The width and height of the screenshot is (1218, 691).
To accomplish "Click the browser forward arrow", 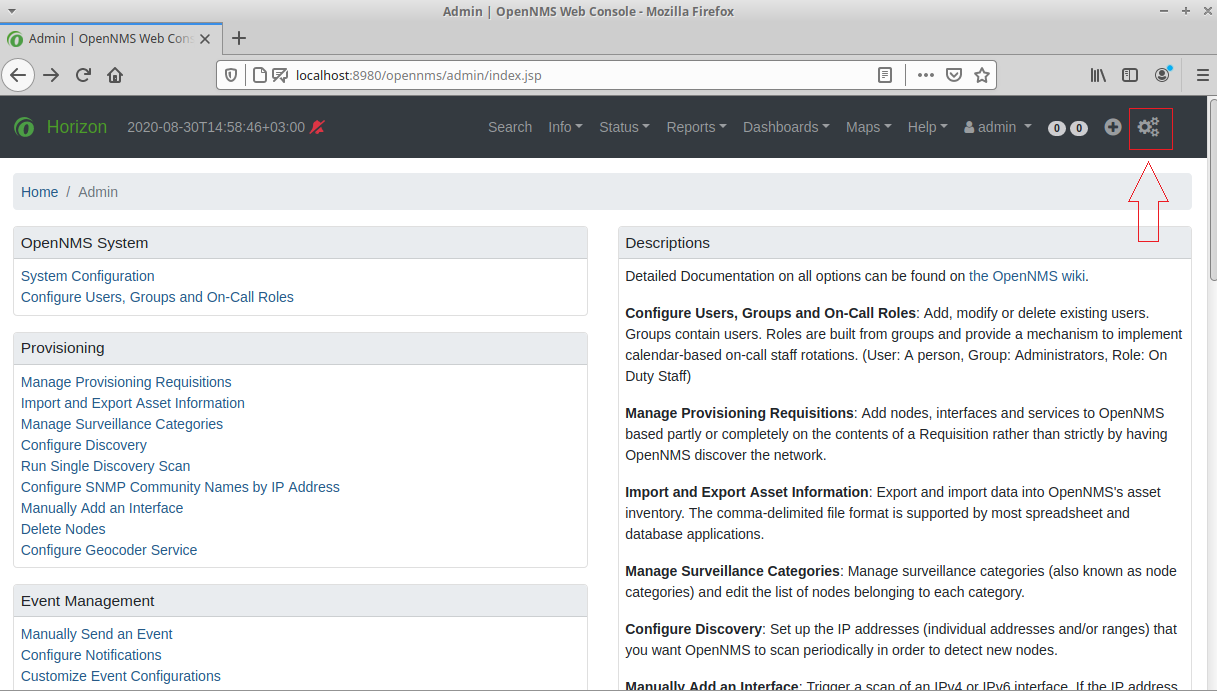I will [51, 75].
